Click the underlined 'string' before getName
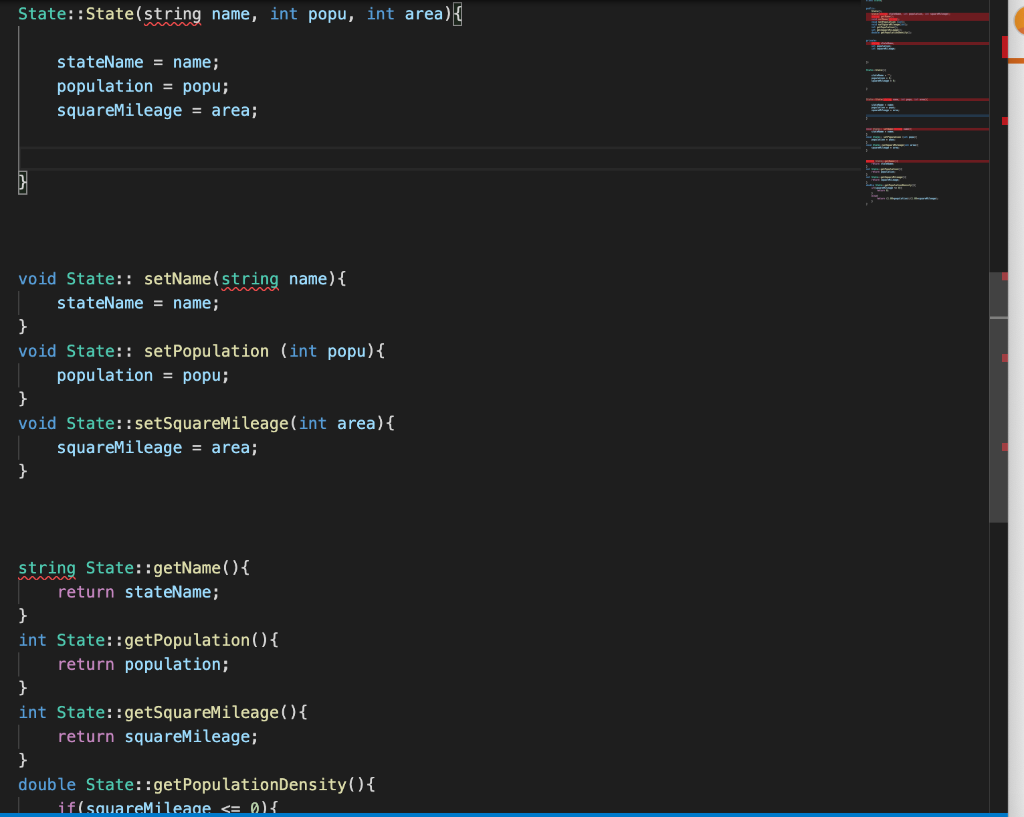The width and height of the screenshot is (1024, 817). [45, 567]
